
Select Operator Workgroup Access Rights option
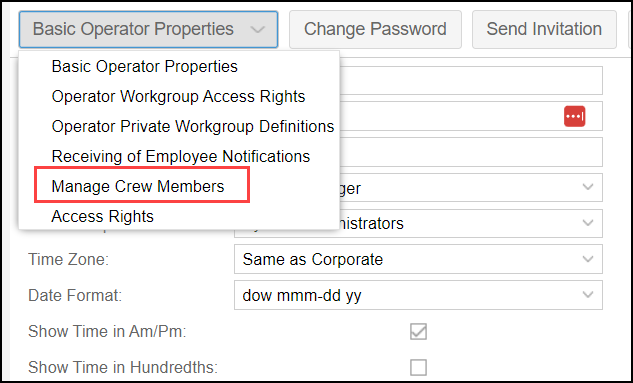click(x=178, y=96)
